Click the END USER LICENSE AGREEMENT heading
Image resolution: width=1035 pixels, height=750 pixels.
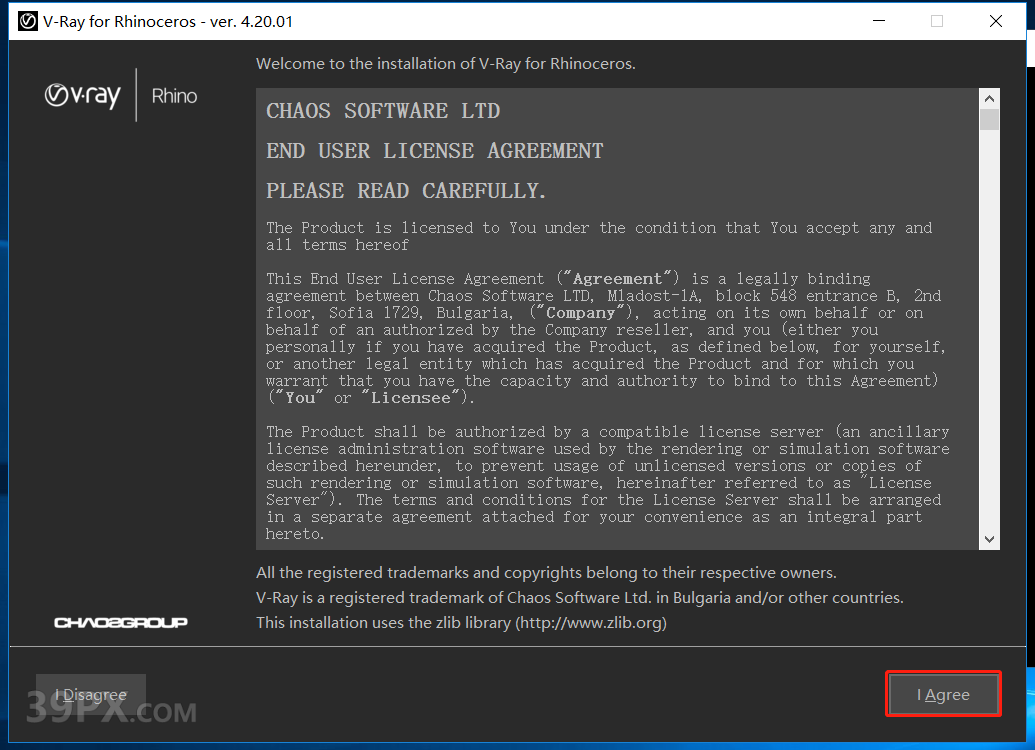coord(434,151)
